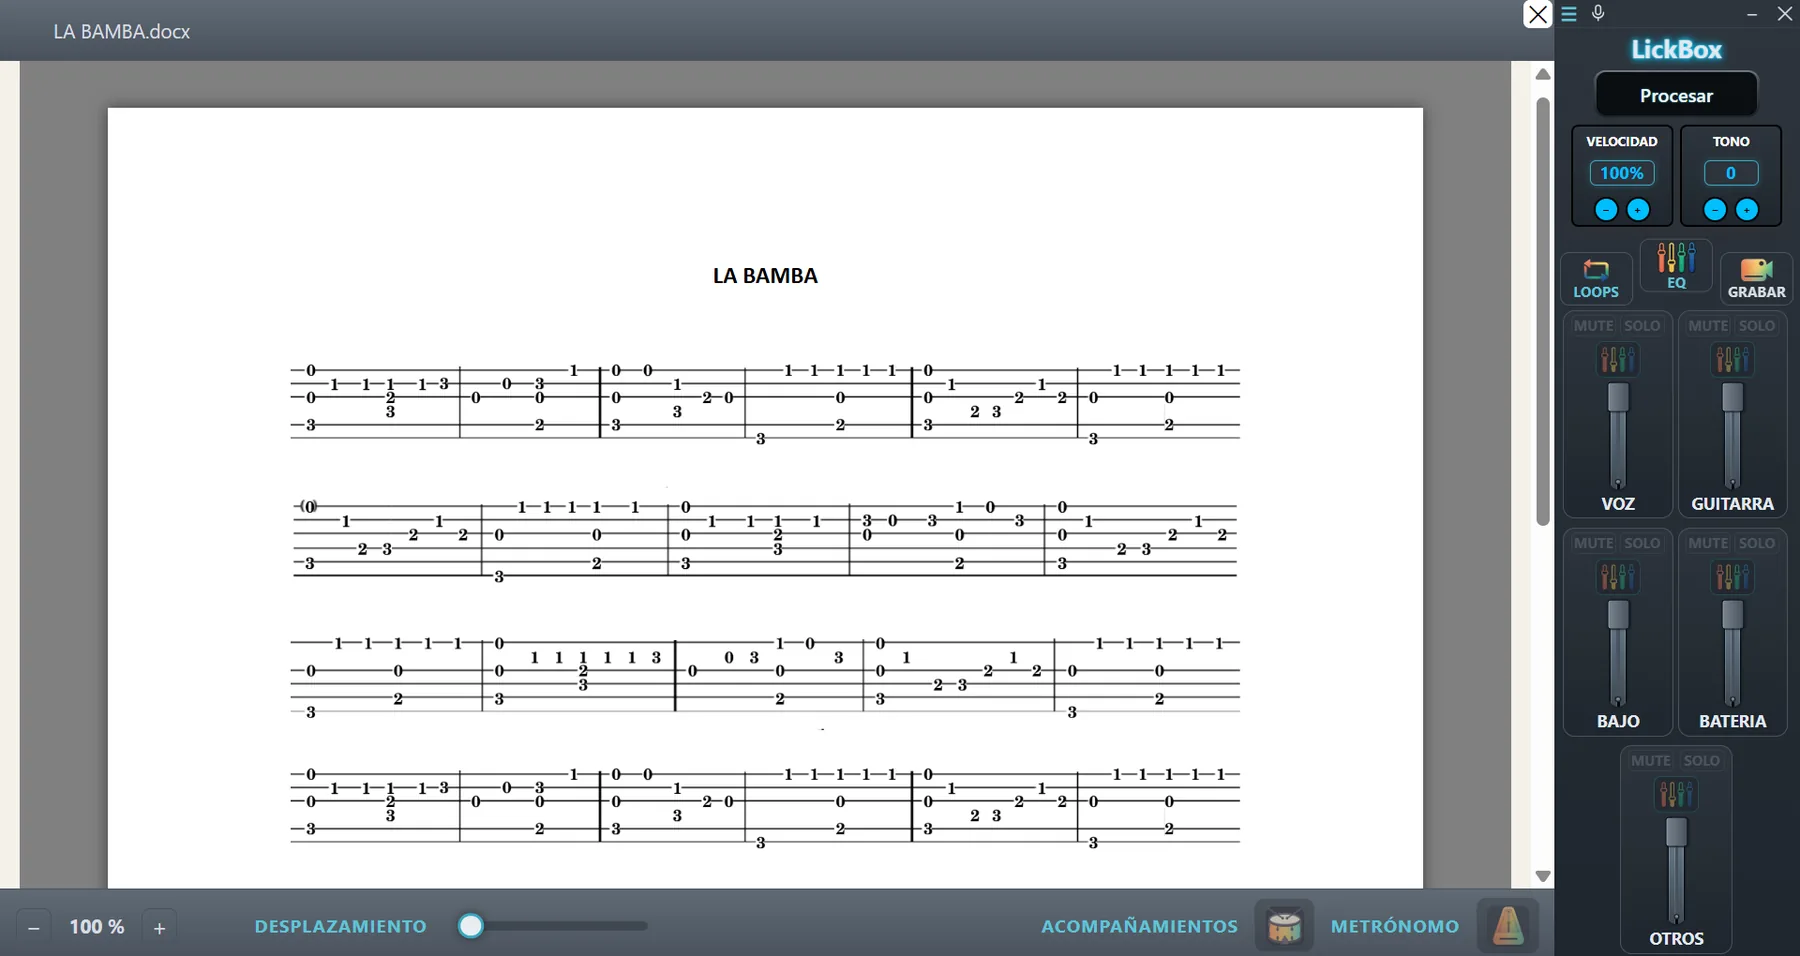This screenshot has width=1800, height=956.
Task: Raise the Tono pitch value
Action: [x=1747, y=209]
